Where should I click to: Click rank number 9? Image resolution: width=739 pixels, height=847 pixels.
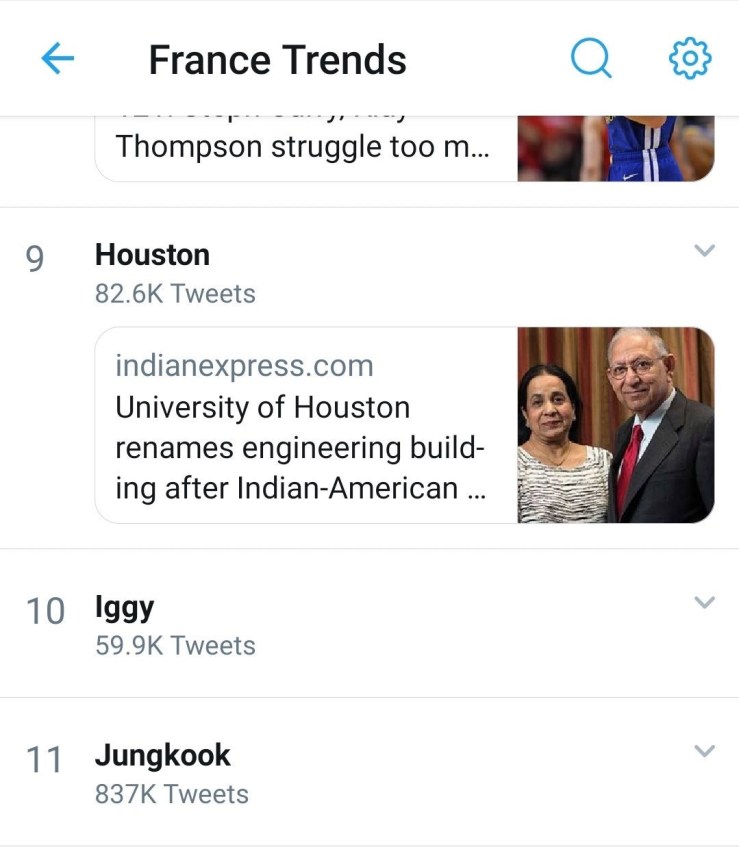(35, 259)
